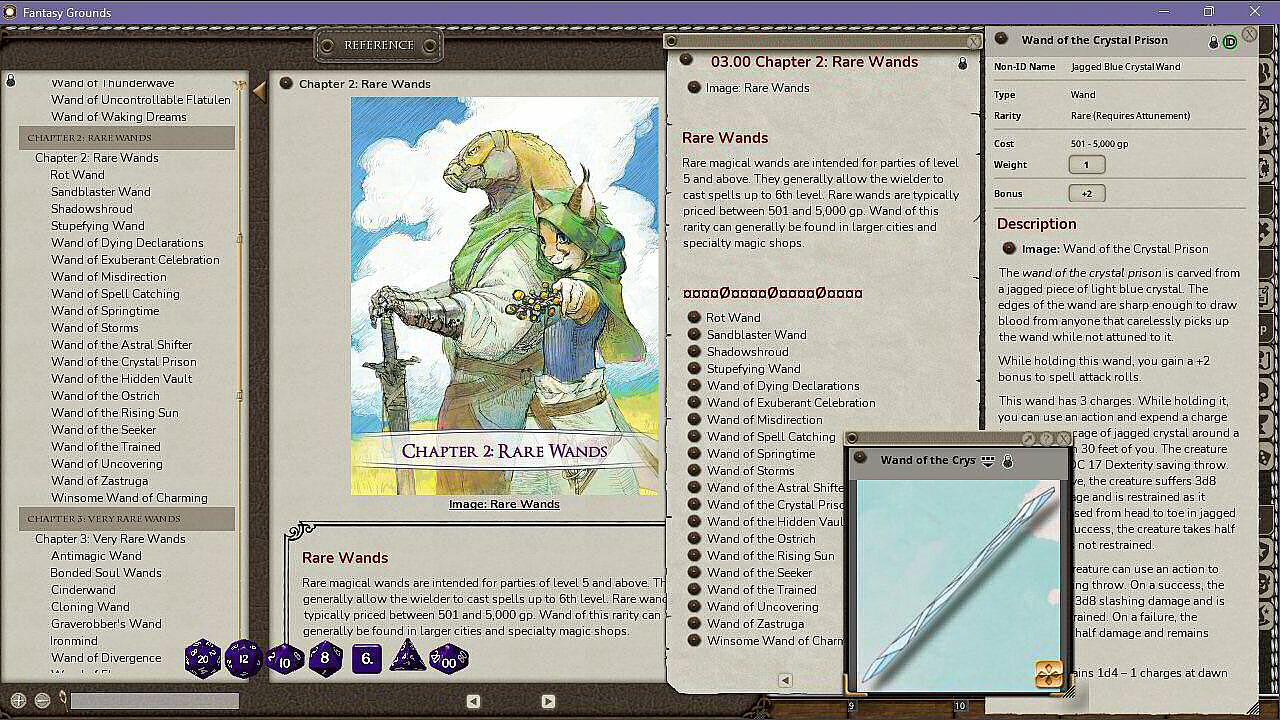Collapse the reference index with left arrow

[259, 92]
